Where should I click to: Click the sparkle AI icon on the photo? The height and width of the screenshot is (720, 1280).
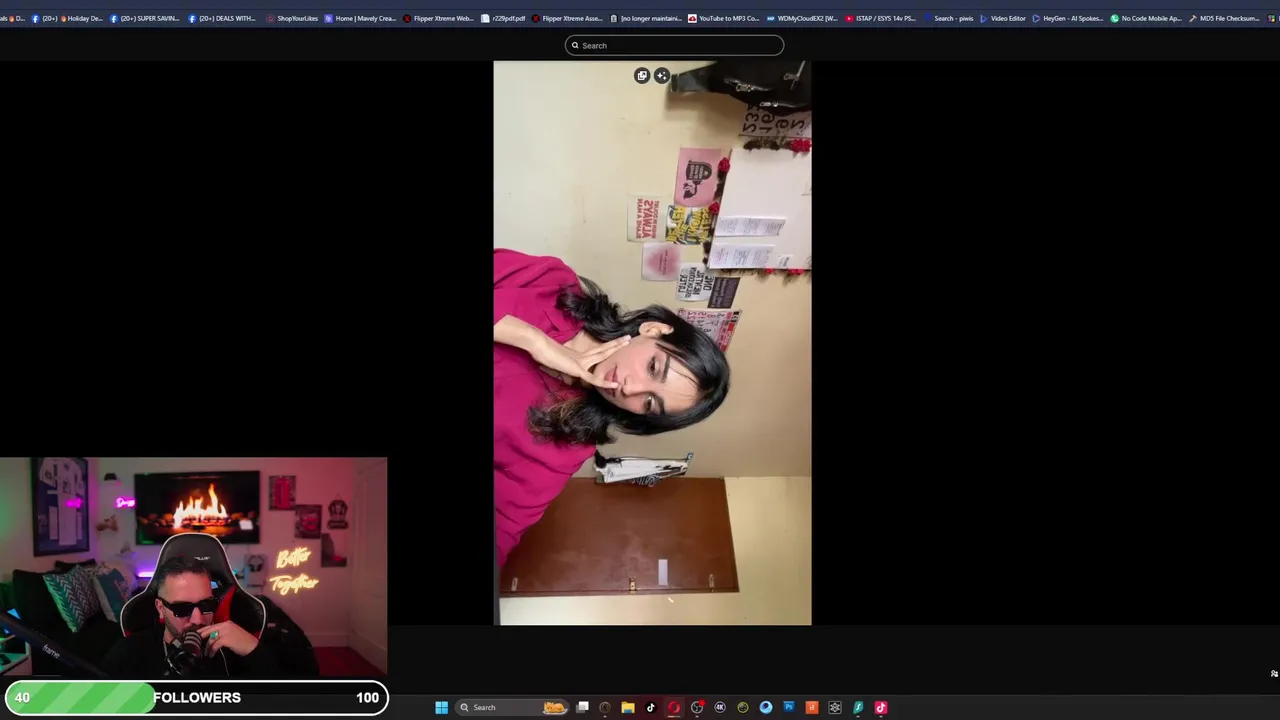tap(661, 76)
